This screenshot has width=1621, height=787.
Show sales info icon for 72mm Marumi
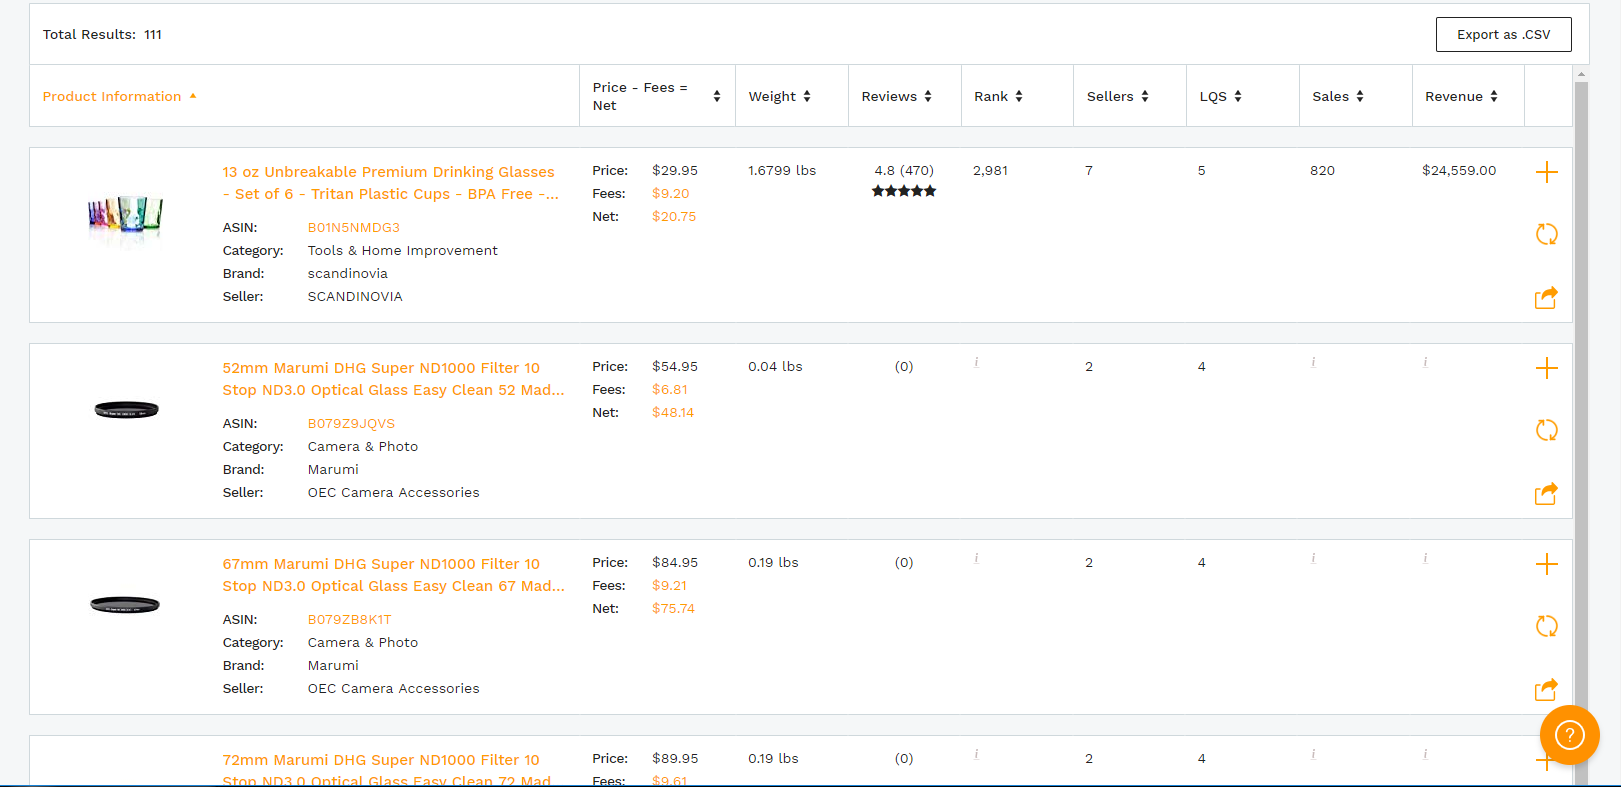(1313, 754)
